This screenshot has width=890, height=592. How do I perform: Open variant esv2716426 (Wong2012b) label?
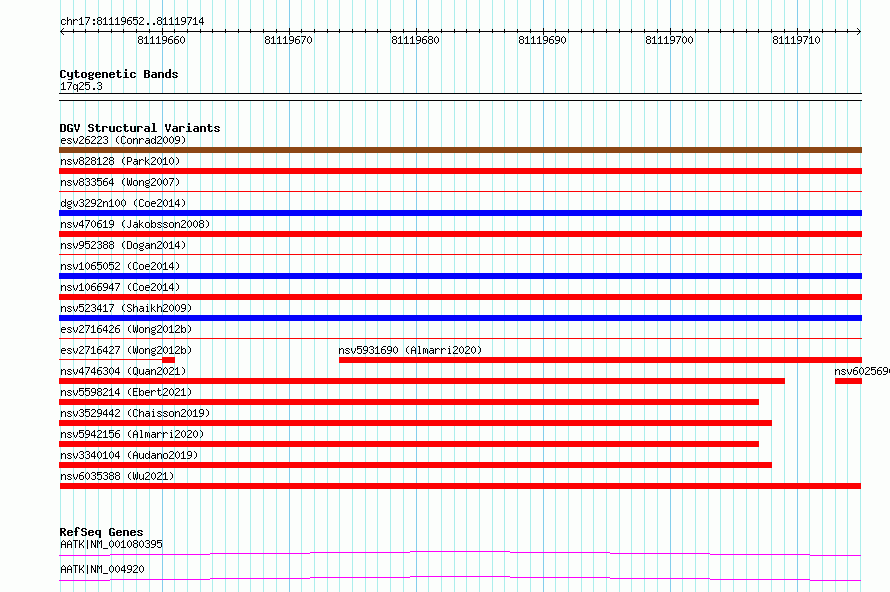click(126, 329)
